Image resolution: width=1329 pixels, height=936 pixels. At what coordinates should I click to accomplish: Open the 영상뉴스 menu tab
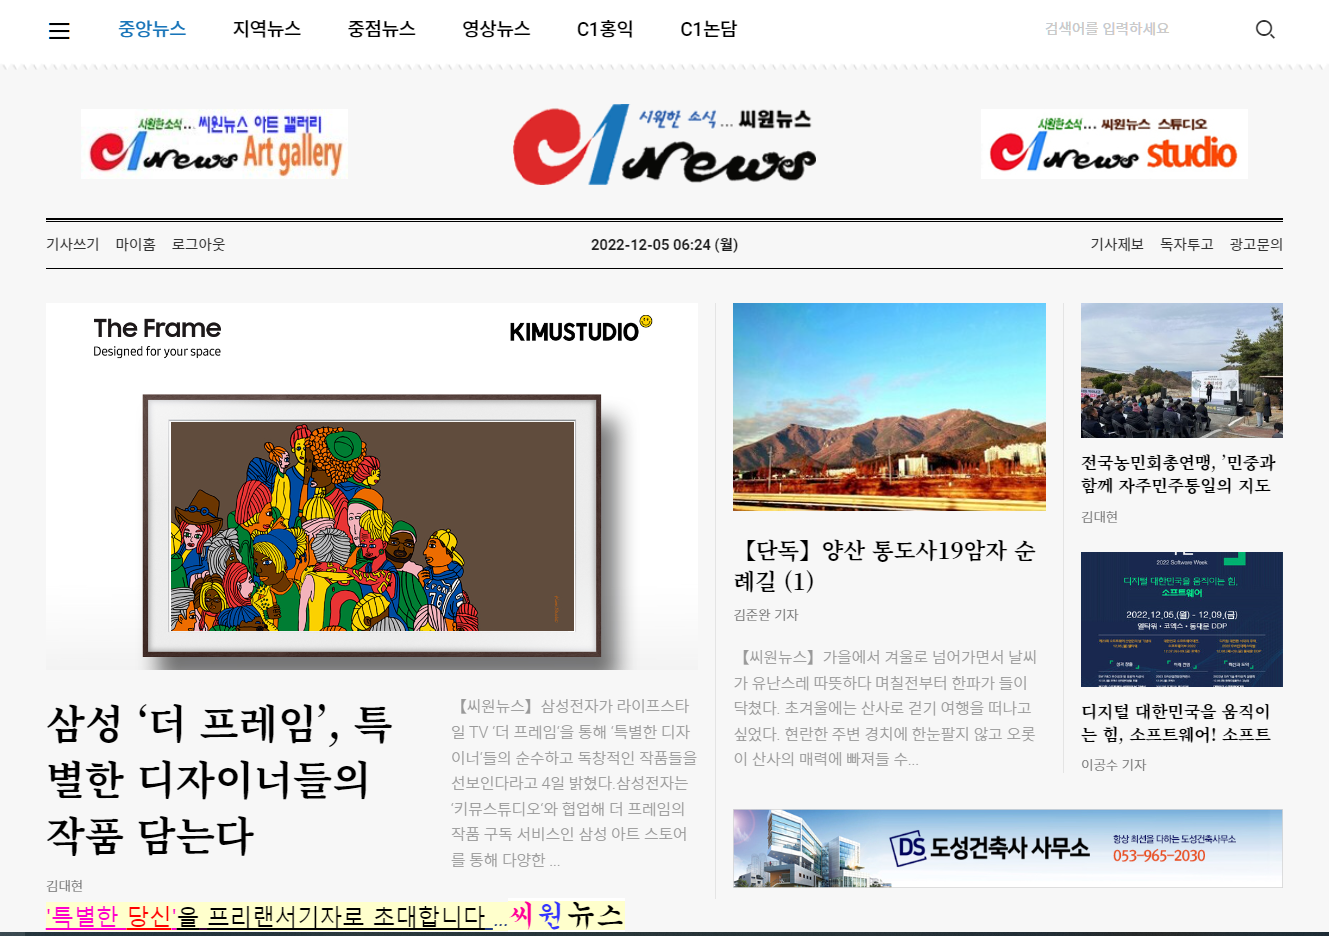496,29
